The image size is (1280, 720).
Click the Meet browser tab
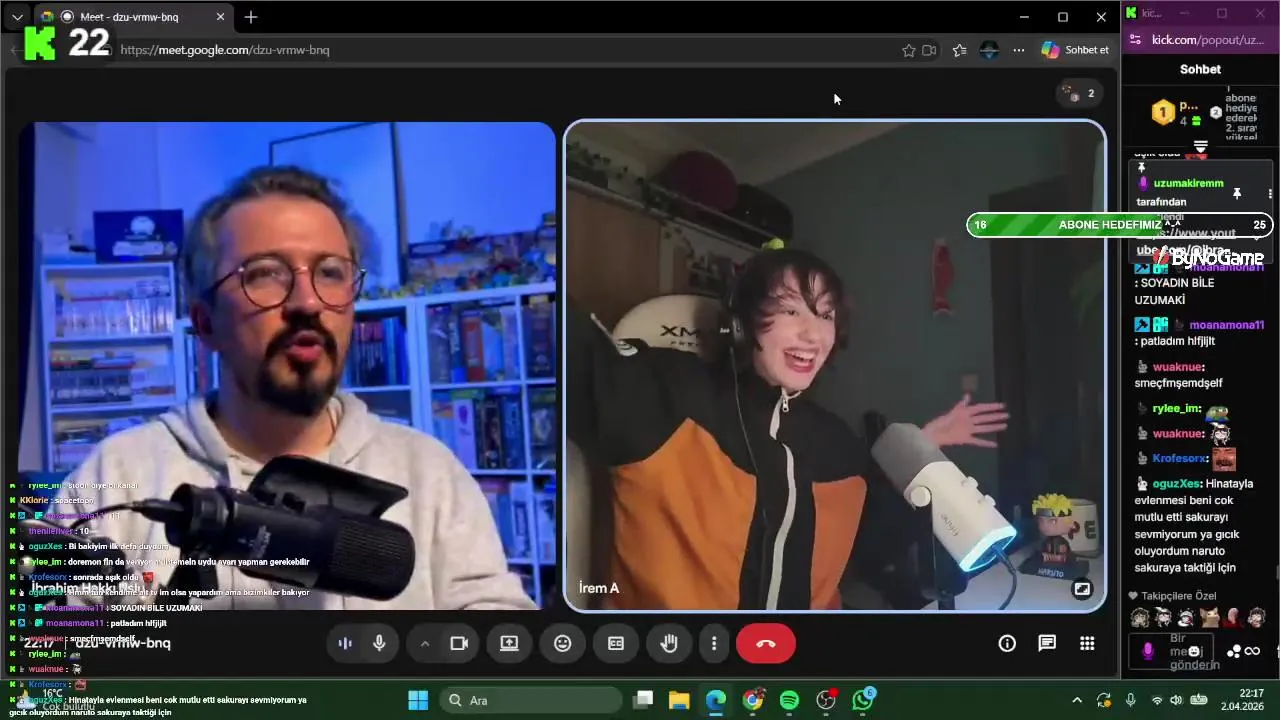[x=135, y=17]
